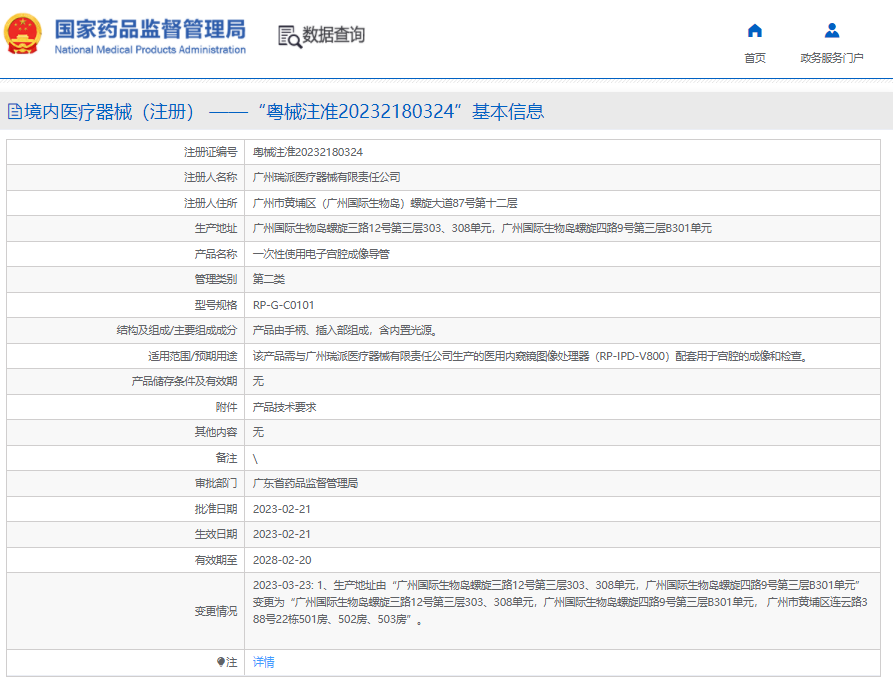Screen dimensions: 893x684
Task: Select 广东省药品监督管理局 approval department
Action: (305, 484)
